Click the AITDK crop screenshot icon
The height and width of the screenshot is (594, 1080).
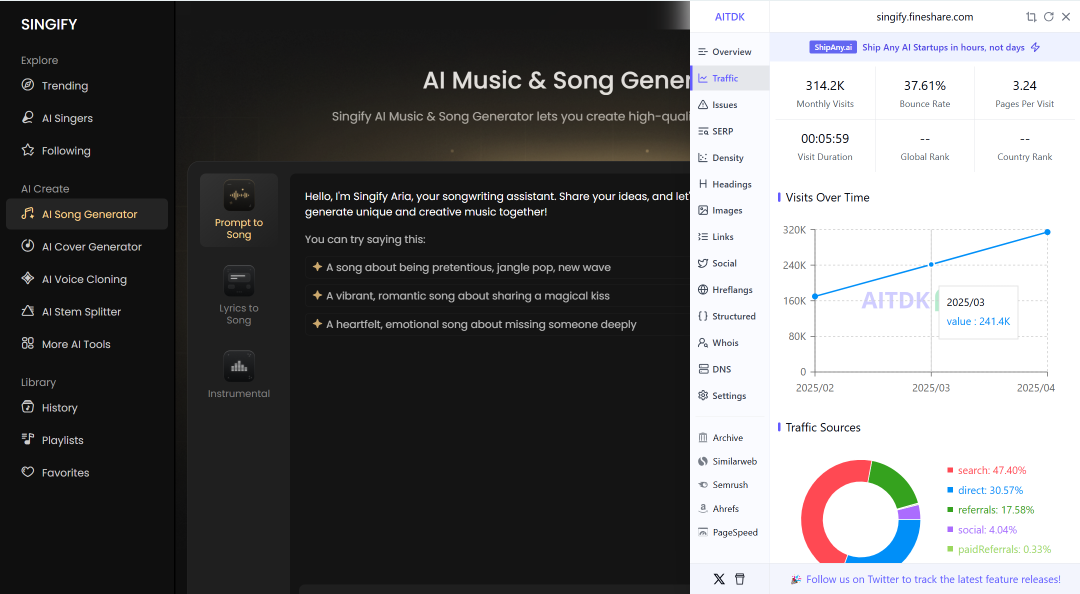click(1031, 17)
